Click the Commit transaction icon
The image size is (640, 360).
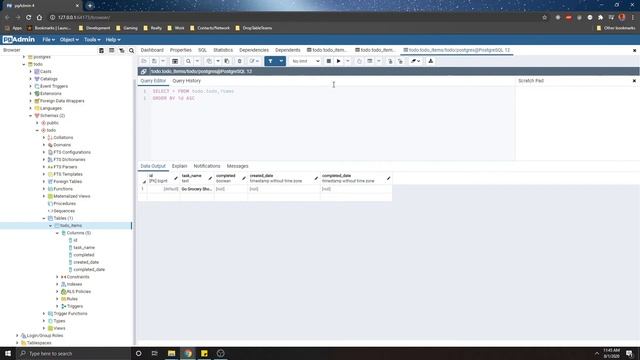[390, 61]
